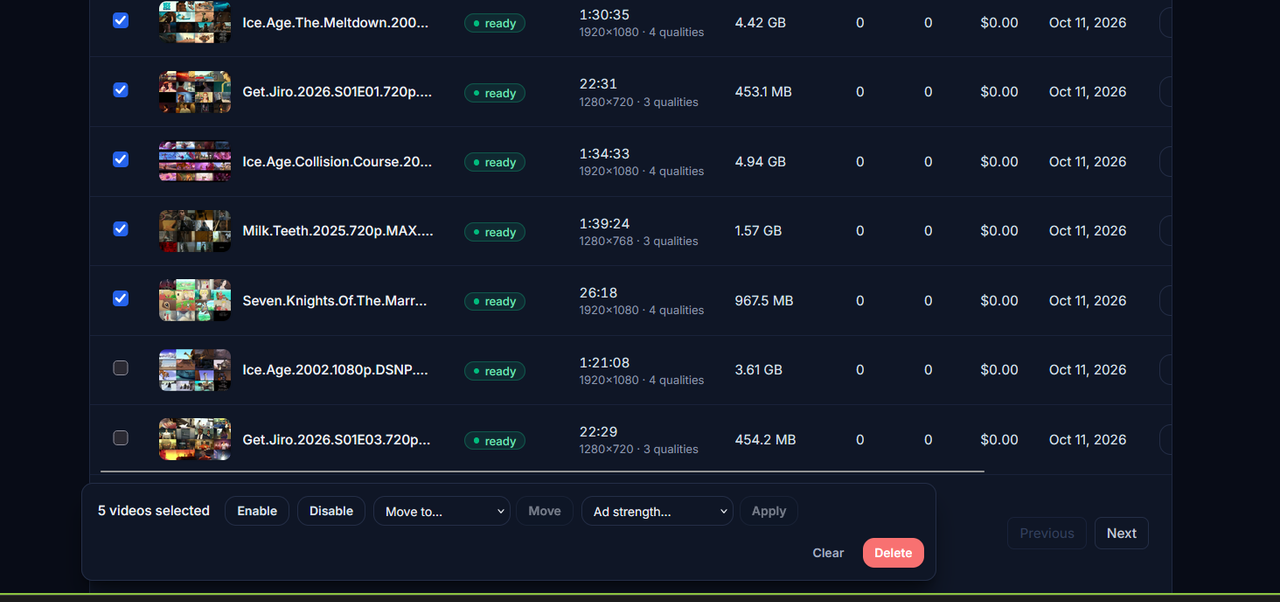Check the Get.Jiro.2026.S01E03 row checkbox
This screenshot has height=602, width=1280.
point(121,437)
